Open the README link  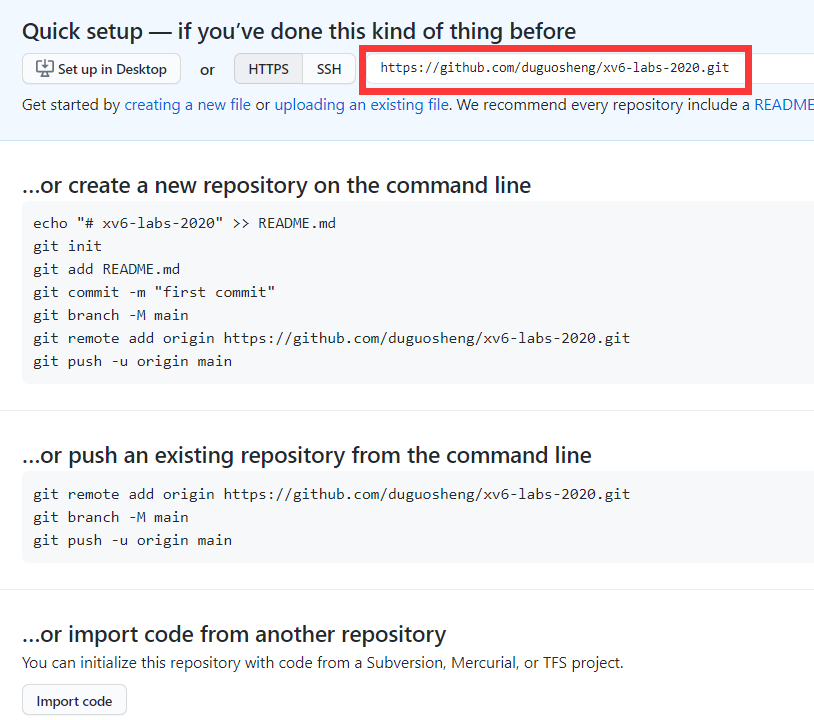(784, 105)
